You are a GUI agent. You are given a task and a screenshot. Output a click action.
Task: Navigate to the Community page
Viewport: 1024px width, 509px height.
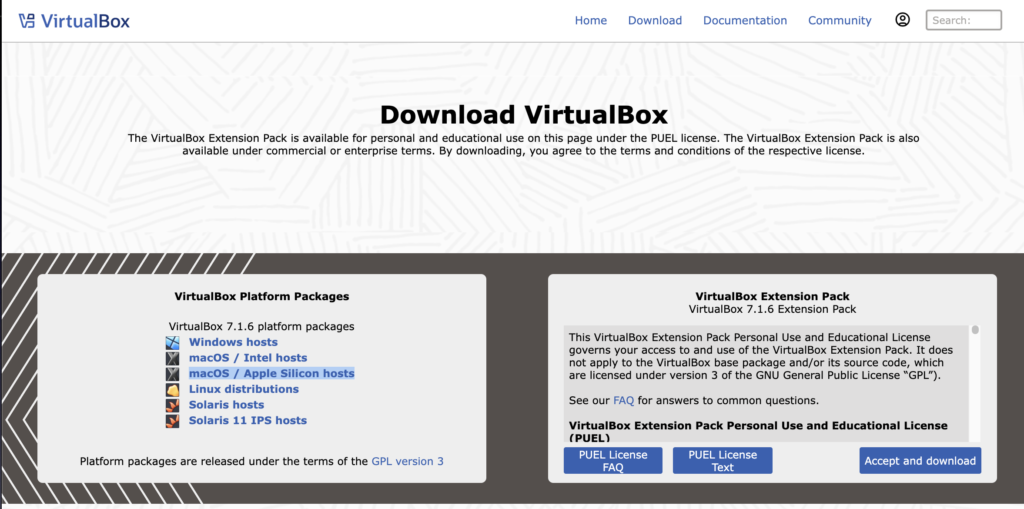click(839, 21)
